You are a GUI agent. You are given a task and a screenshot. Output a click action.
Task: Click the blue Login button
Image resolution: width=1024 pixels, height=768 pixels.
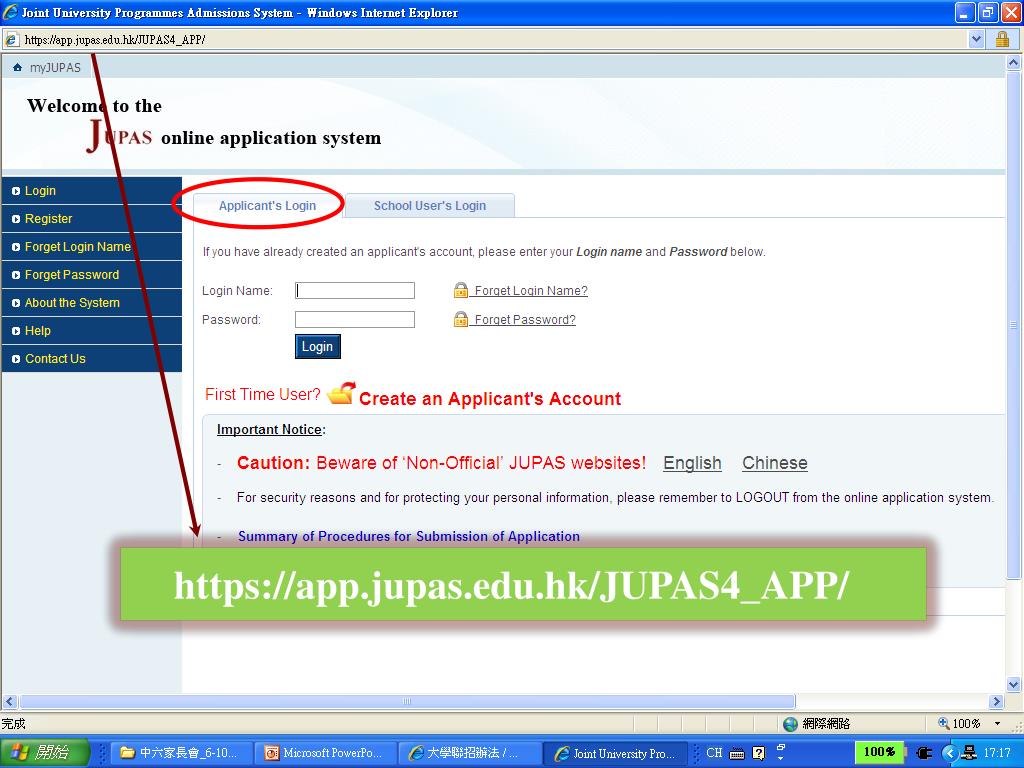[x=317, y=346]
